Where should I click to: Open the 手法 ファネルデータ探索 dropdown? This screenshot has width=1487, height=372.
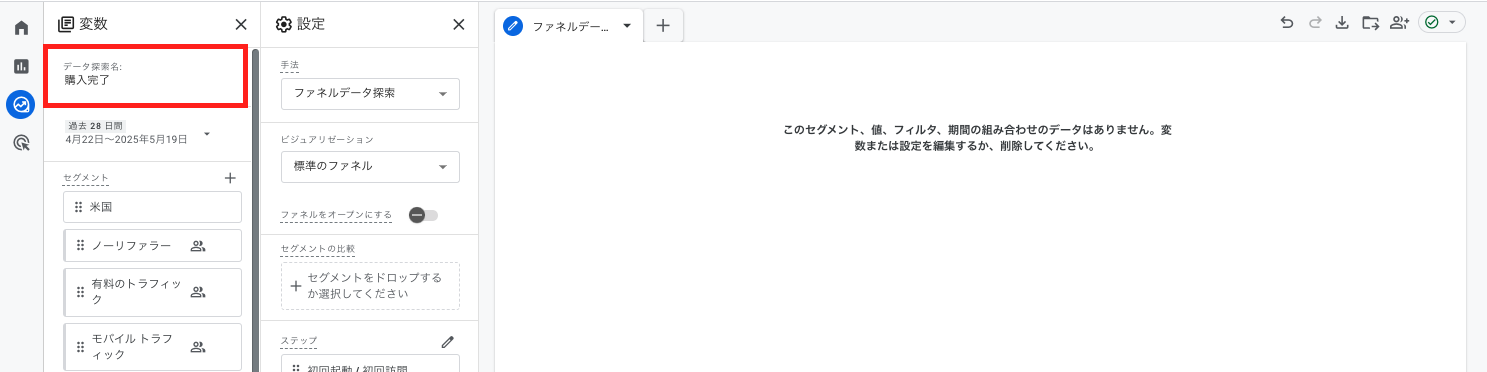click(x=370, y=93)
